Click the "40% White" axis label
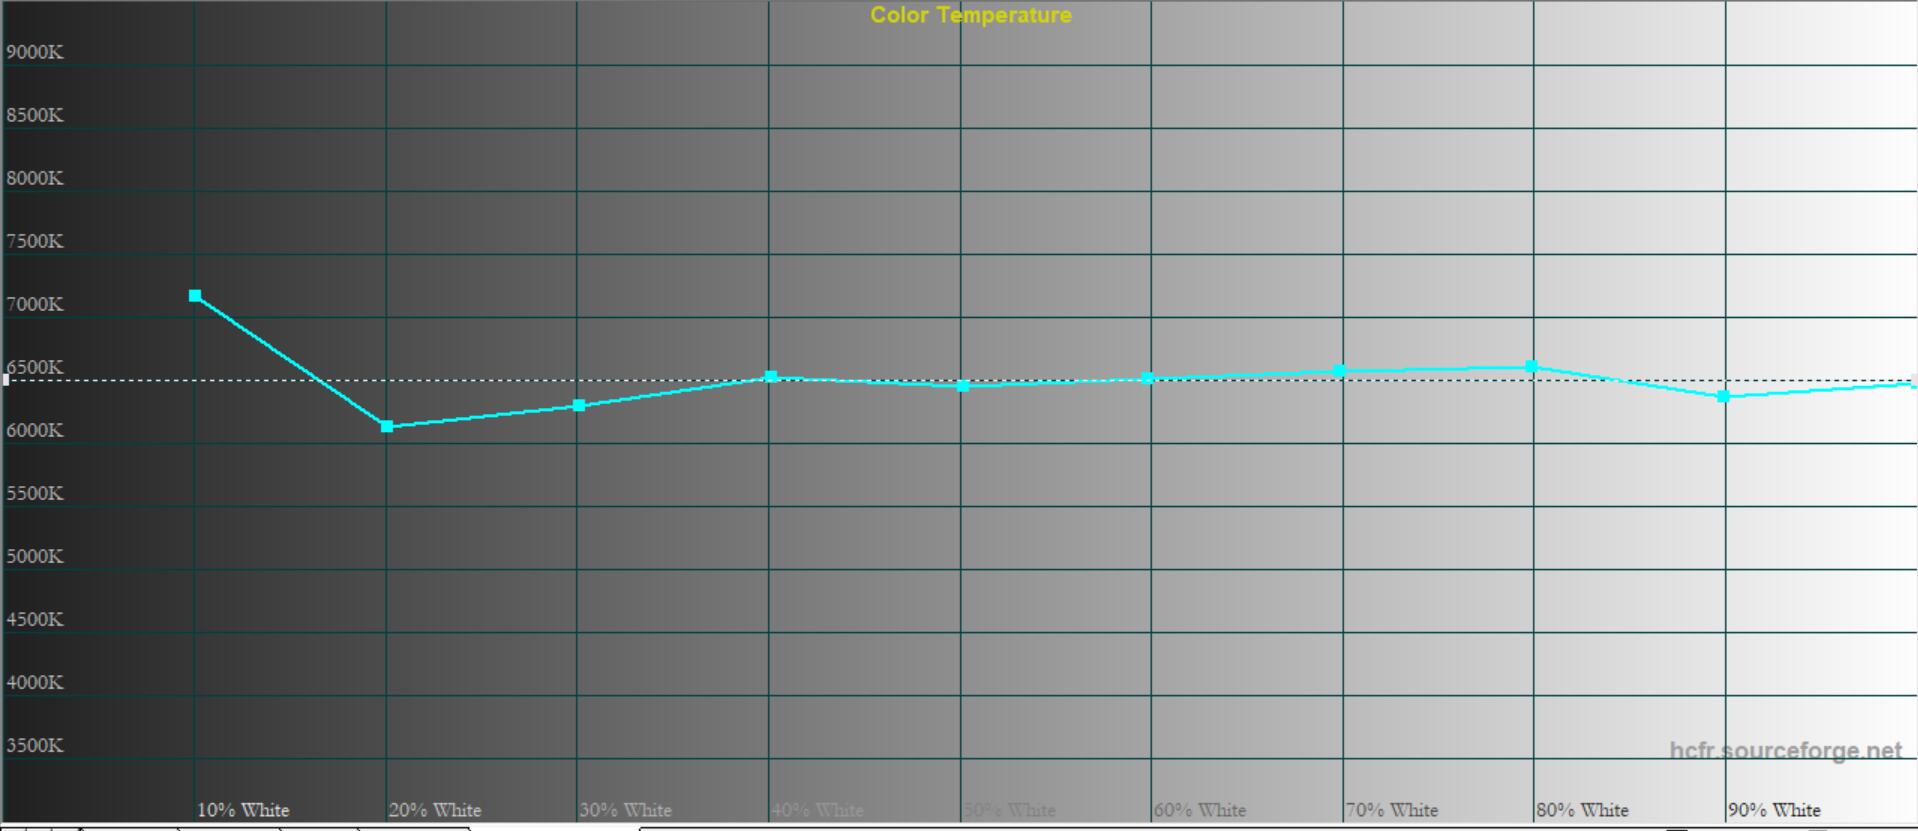Image resolution: width=1918 pixels, height=831 pixels. tap(818, 810)
